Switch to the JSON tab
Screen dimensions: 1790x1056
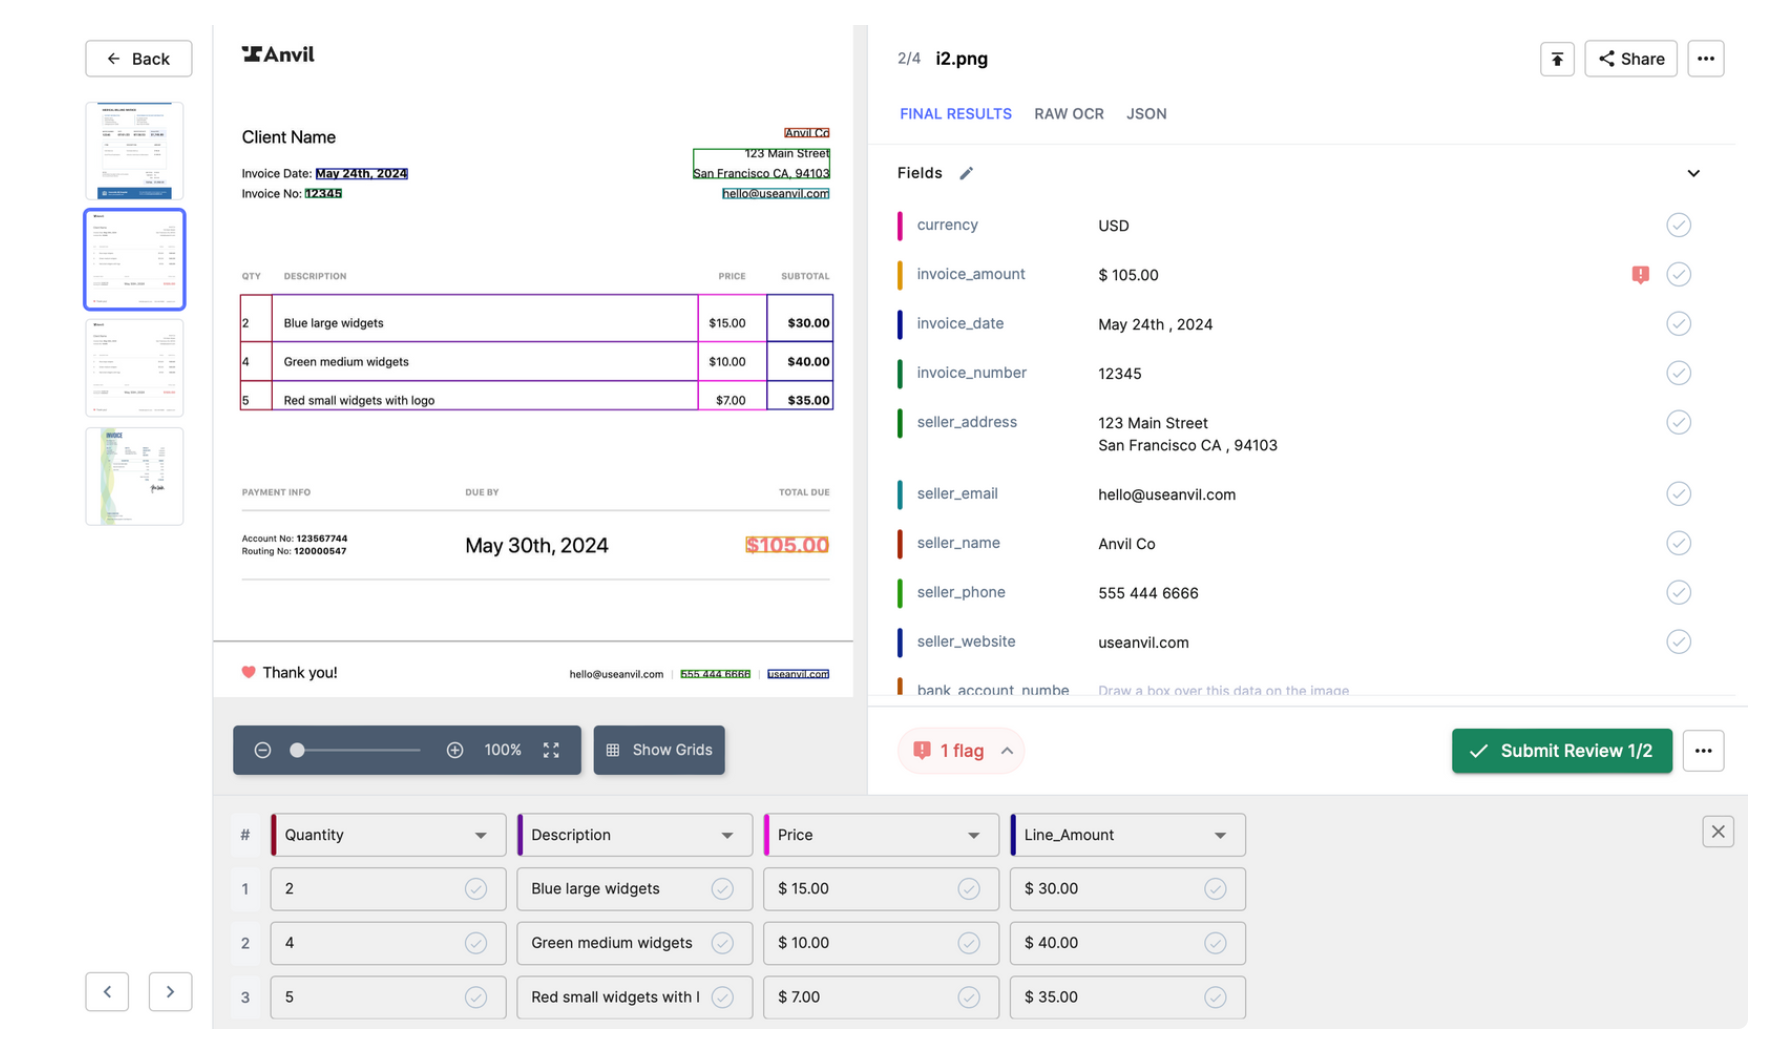tap(1146, 114)
